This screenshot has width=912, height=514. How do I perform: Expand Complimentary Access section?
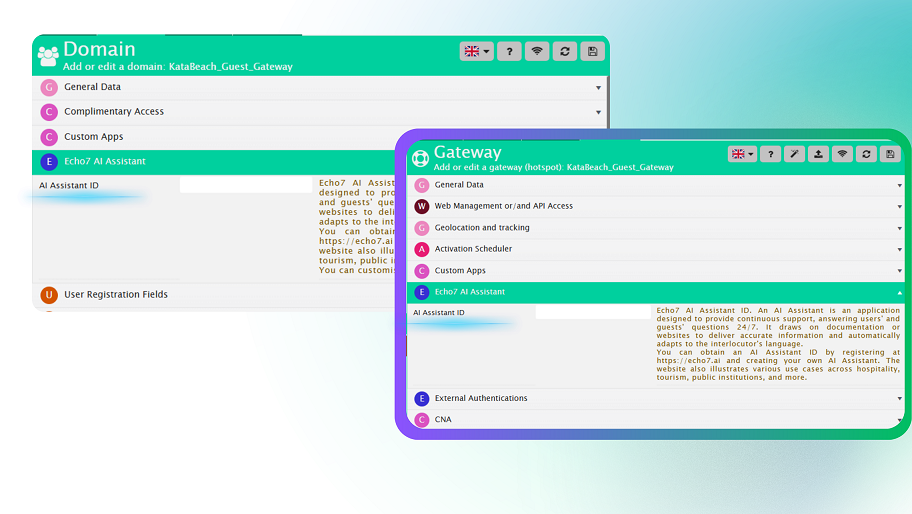click(320, 112)
